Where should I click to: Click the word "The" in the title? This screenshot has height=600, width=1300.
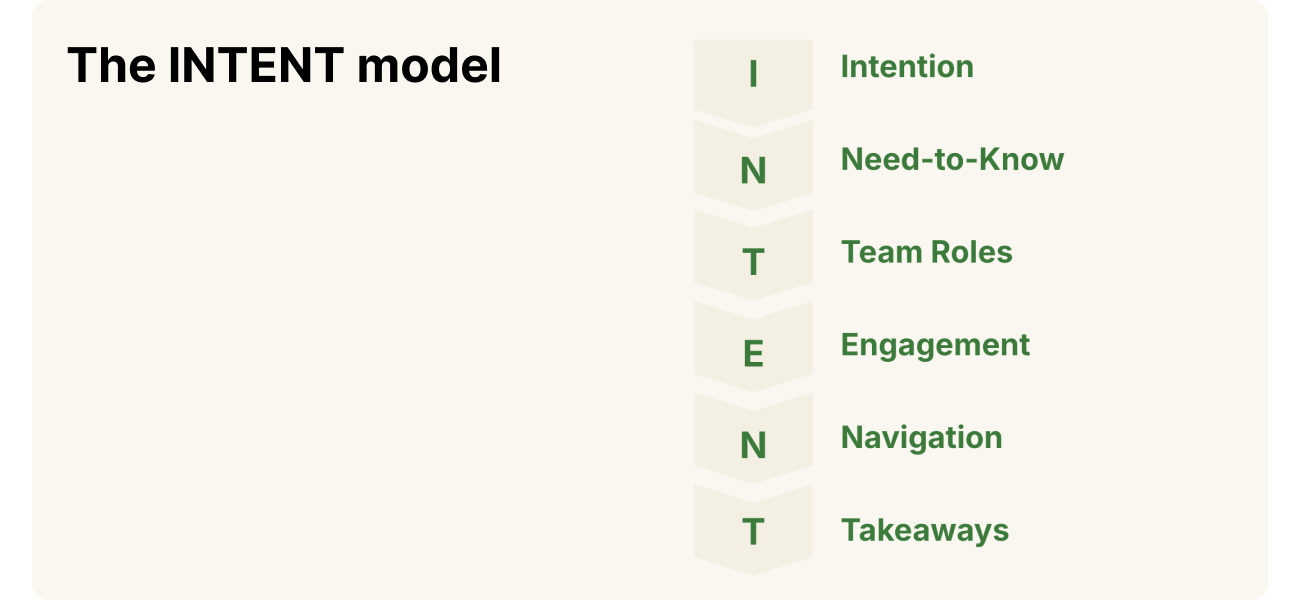click(109, 67)
